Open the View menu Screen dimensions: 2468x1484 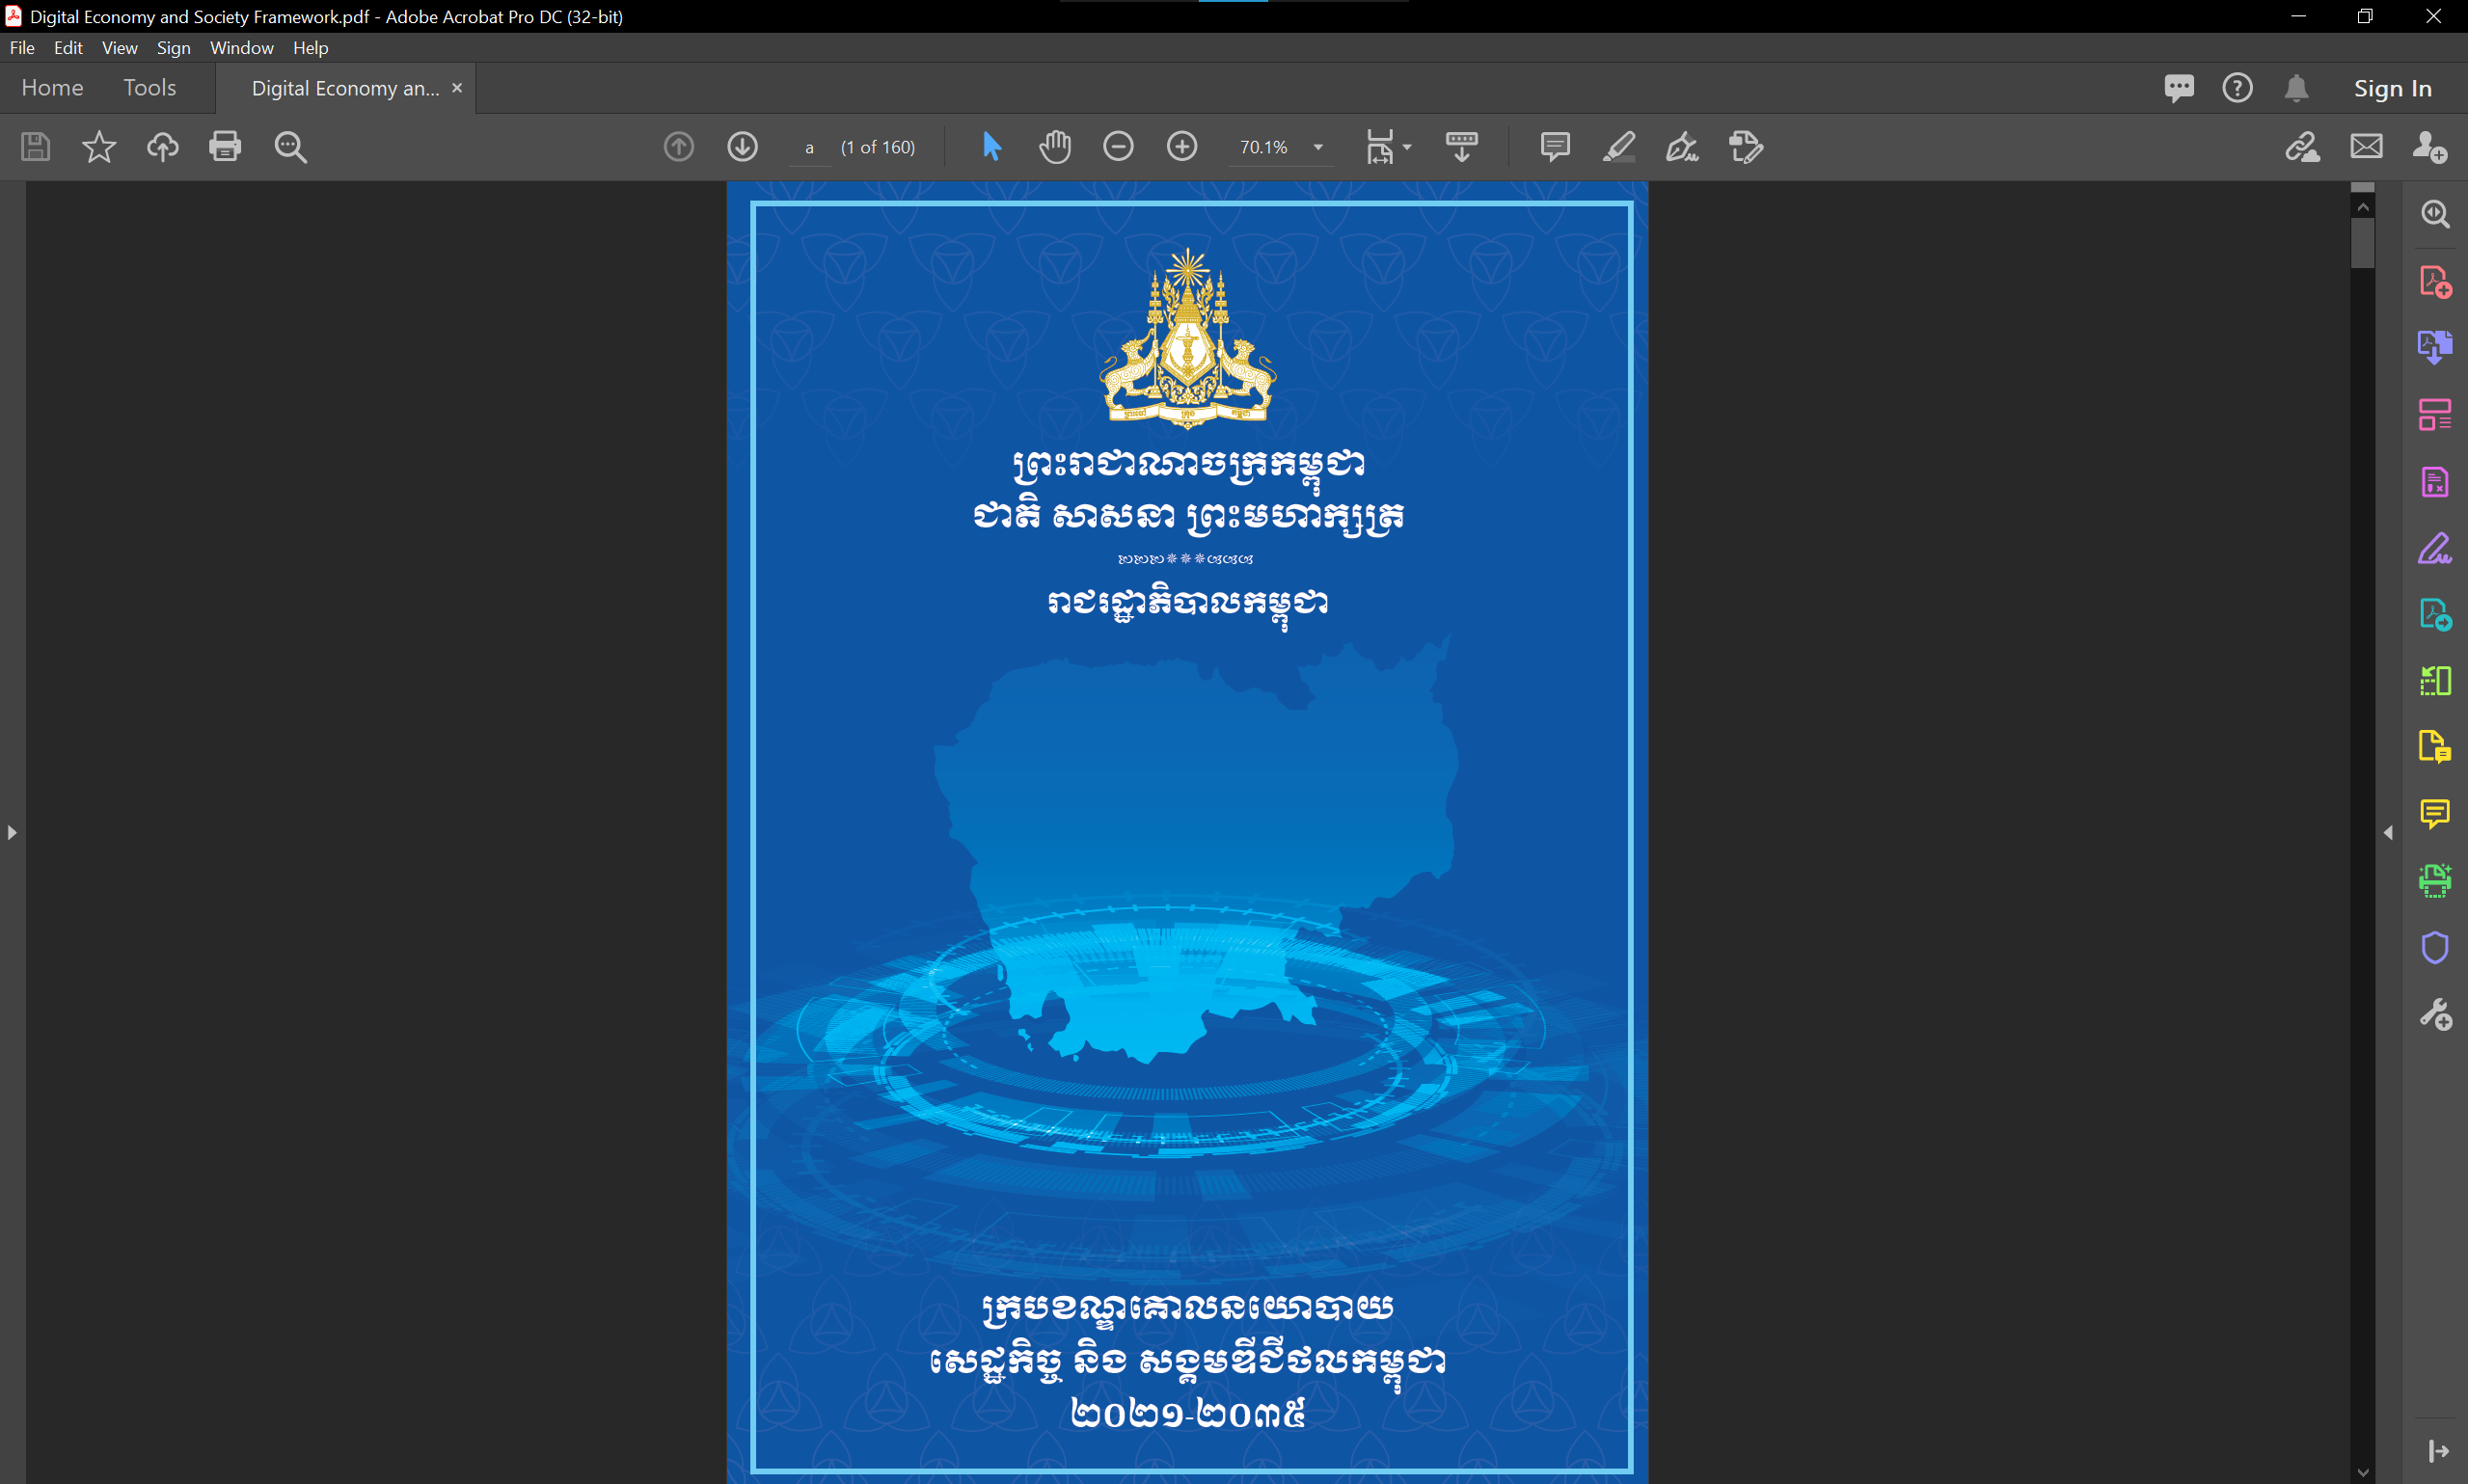(119, 48)
